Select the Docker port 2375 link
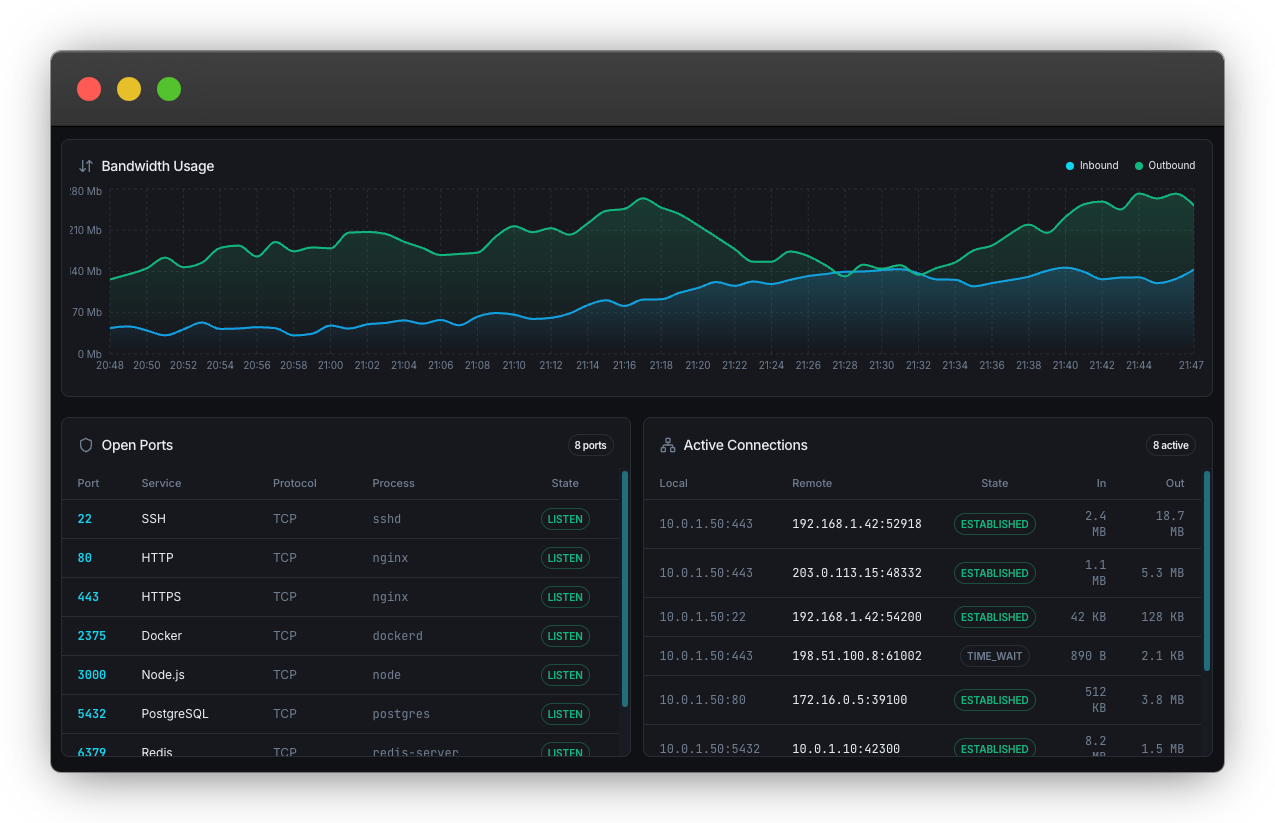 [x=91, y=636]
